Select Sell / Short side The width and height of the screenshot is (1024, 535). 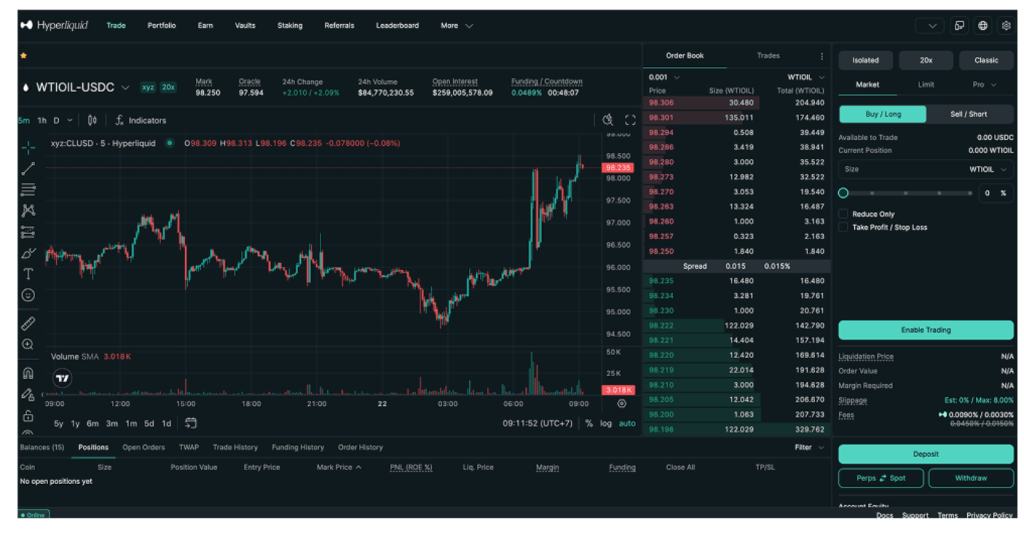tap(968, 114)
